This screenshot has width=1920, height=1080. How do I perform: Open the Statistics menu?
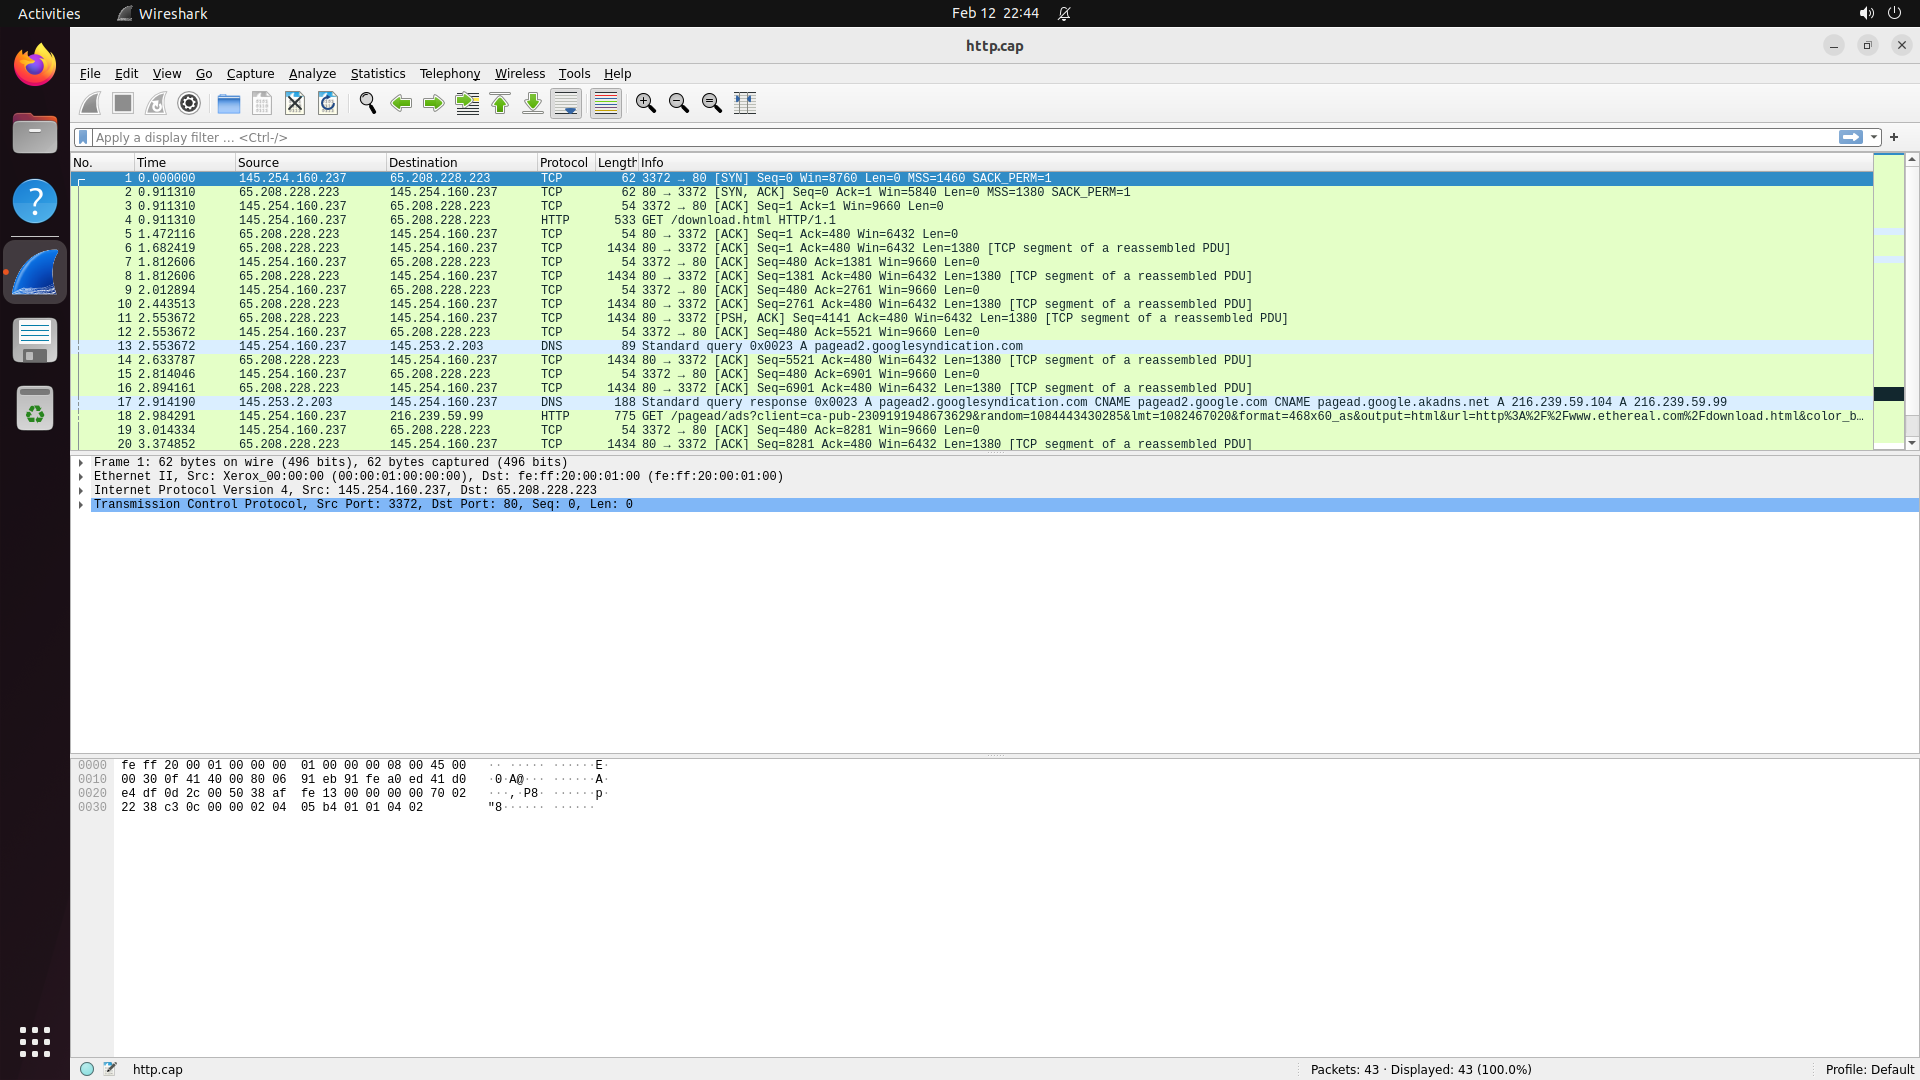377,73
